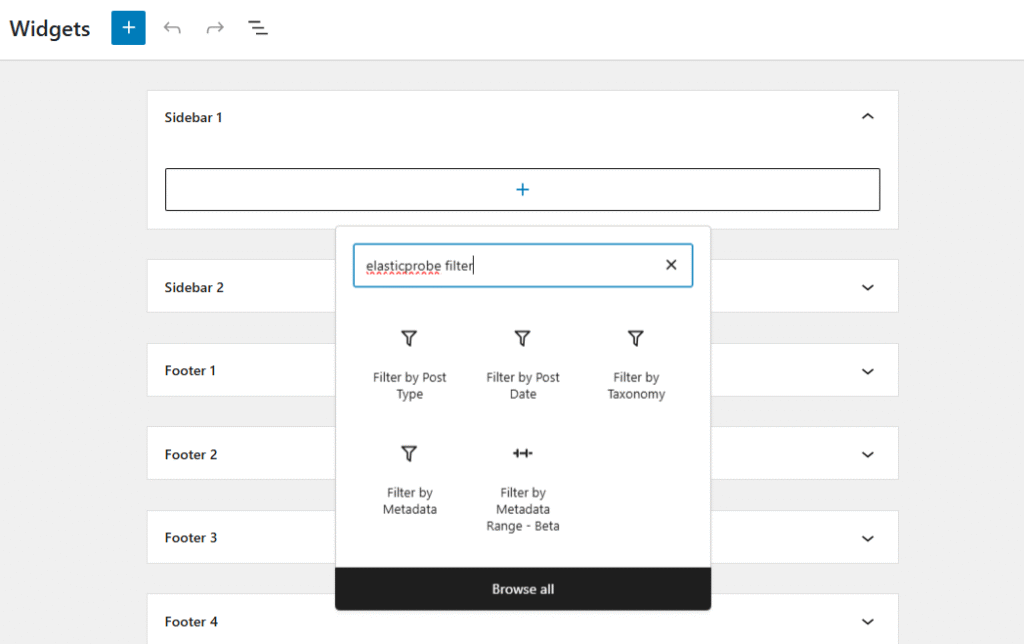Viewport: 1024px width, 644px height.
Task: Expand the Footer 2 section
Action: [x=868, y=453]
